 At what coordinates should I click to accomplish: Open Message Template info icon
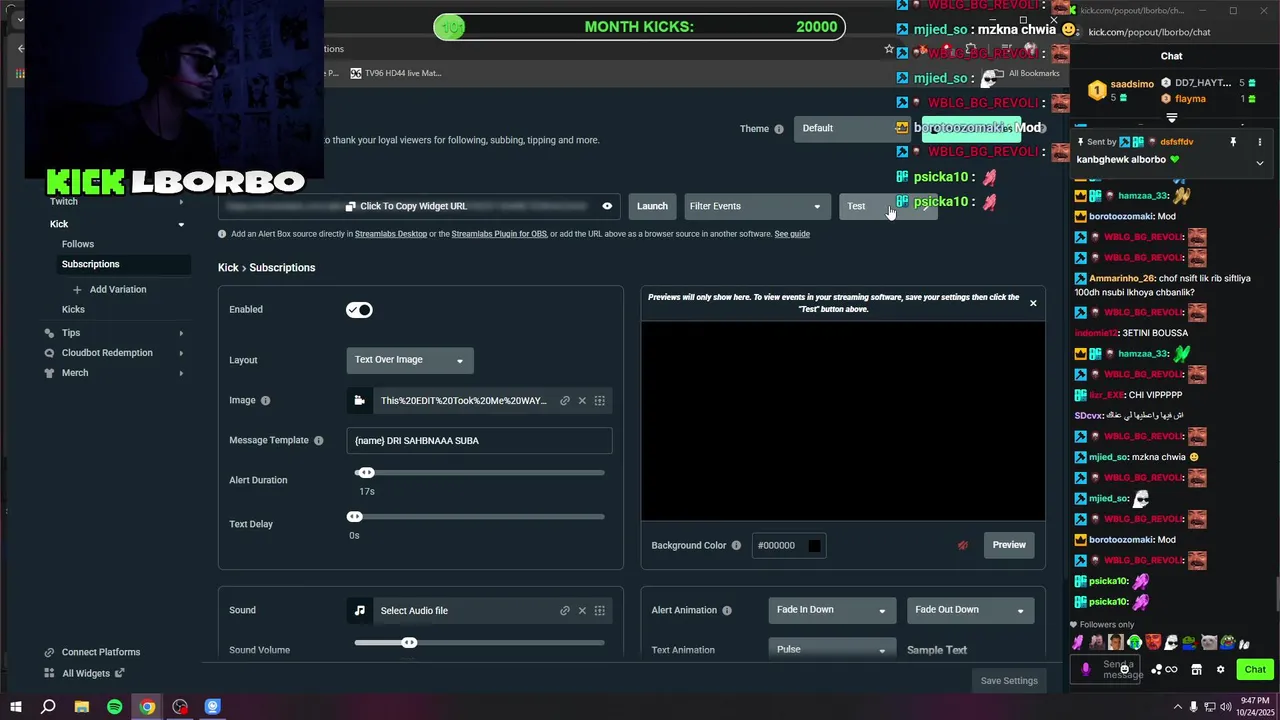(x=319, y=441)
